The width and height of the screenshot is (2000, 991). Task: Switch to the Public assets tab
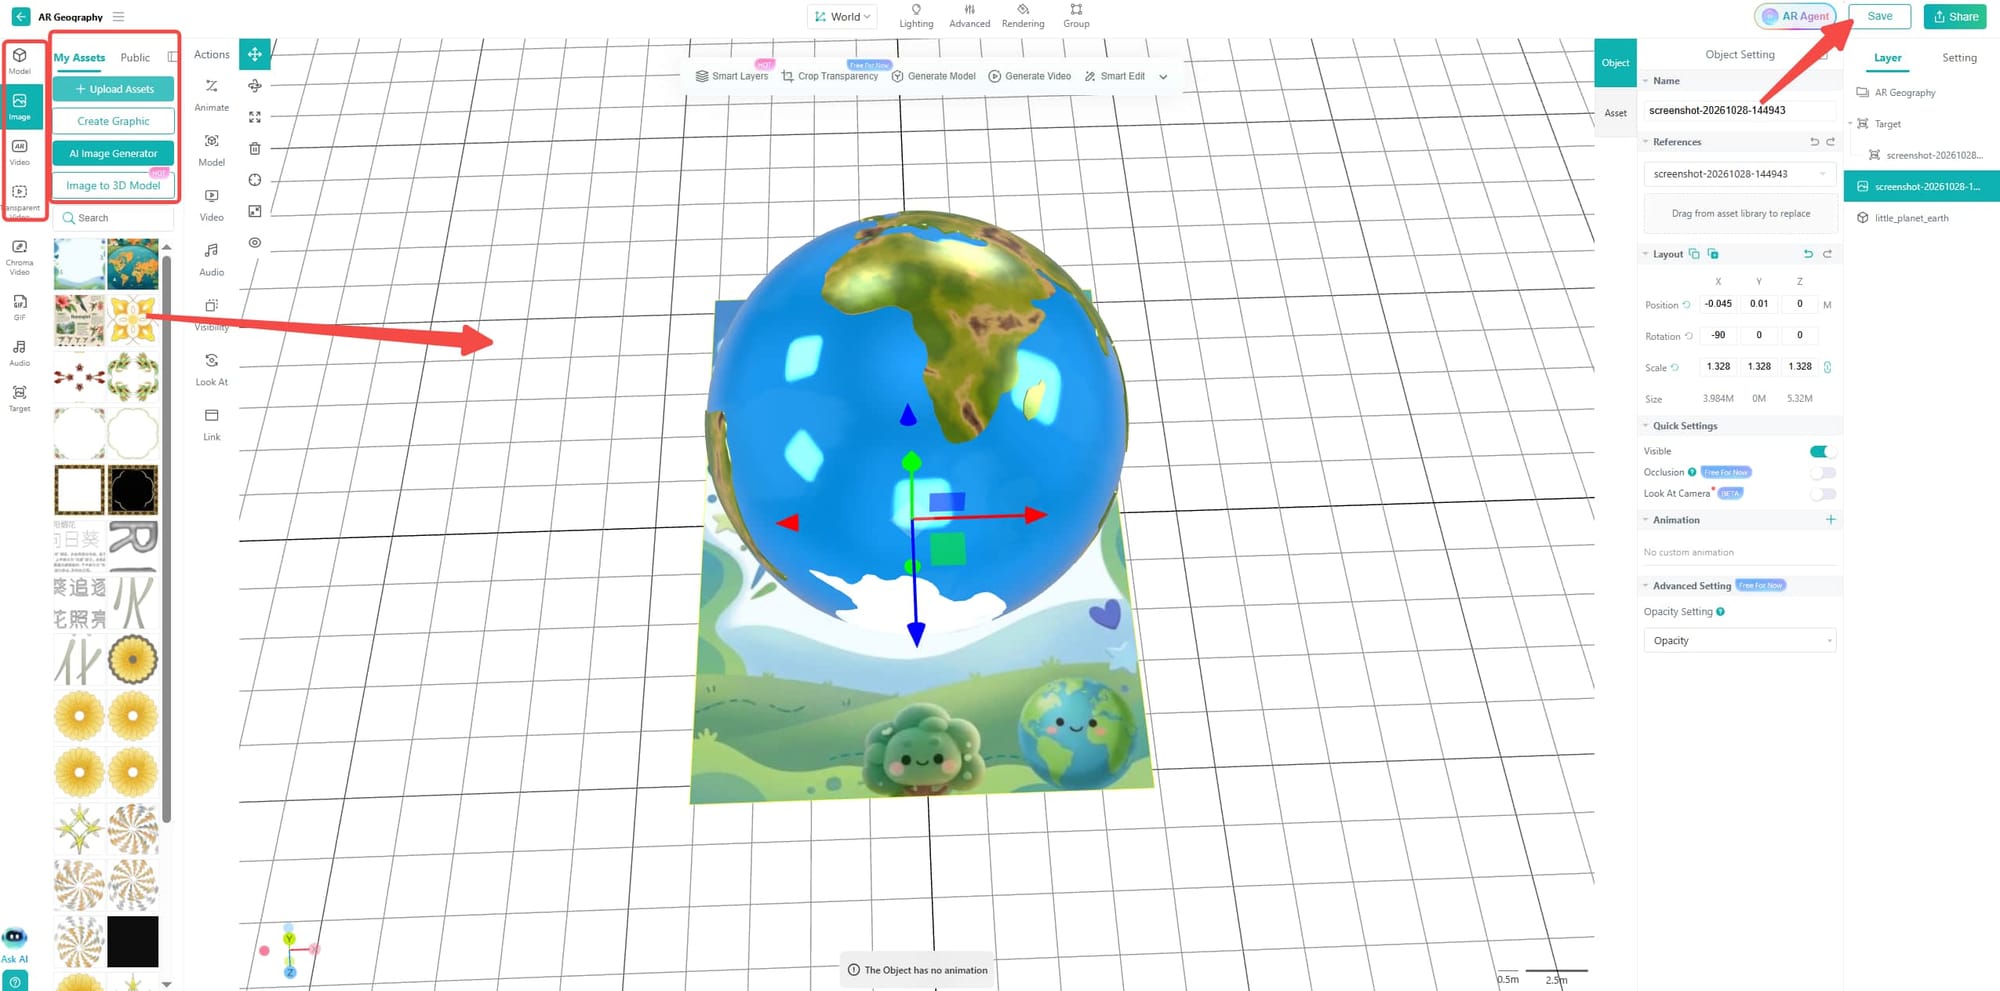135,58
